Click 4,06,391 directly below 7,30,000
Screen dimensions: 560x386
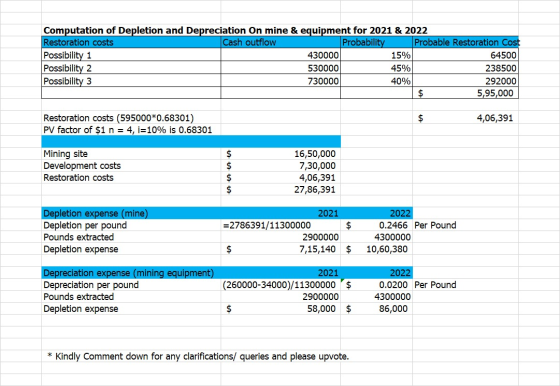[318, 177]
